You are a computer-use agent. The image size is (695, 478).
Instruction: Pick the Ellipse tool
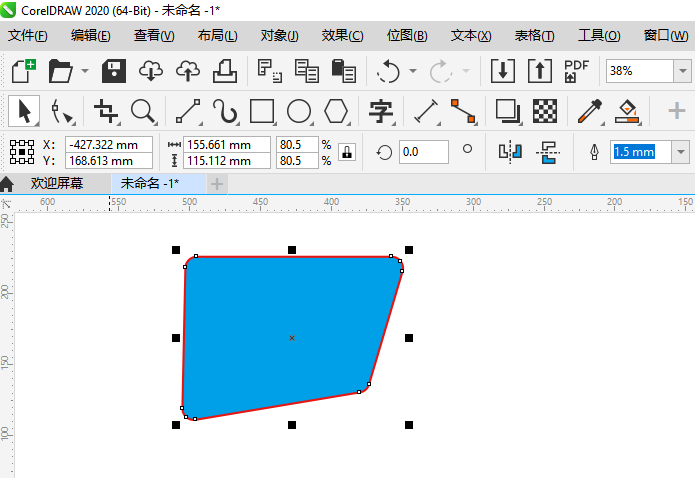299,111
